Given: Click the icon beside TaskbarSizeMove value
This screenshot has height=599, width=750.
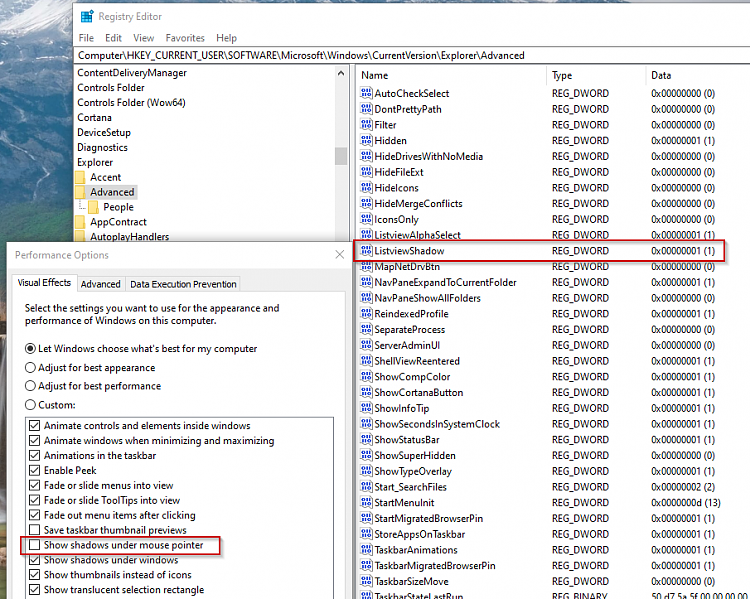Looking at the screenshot, I should pos(366,581).
